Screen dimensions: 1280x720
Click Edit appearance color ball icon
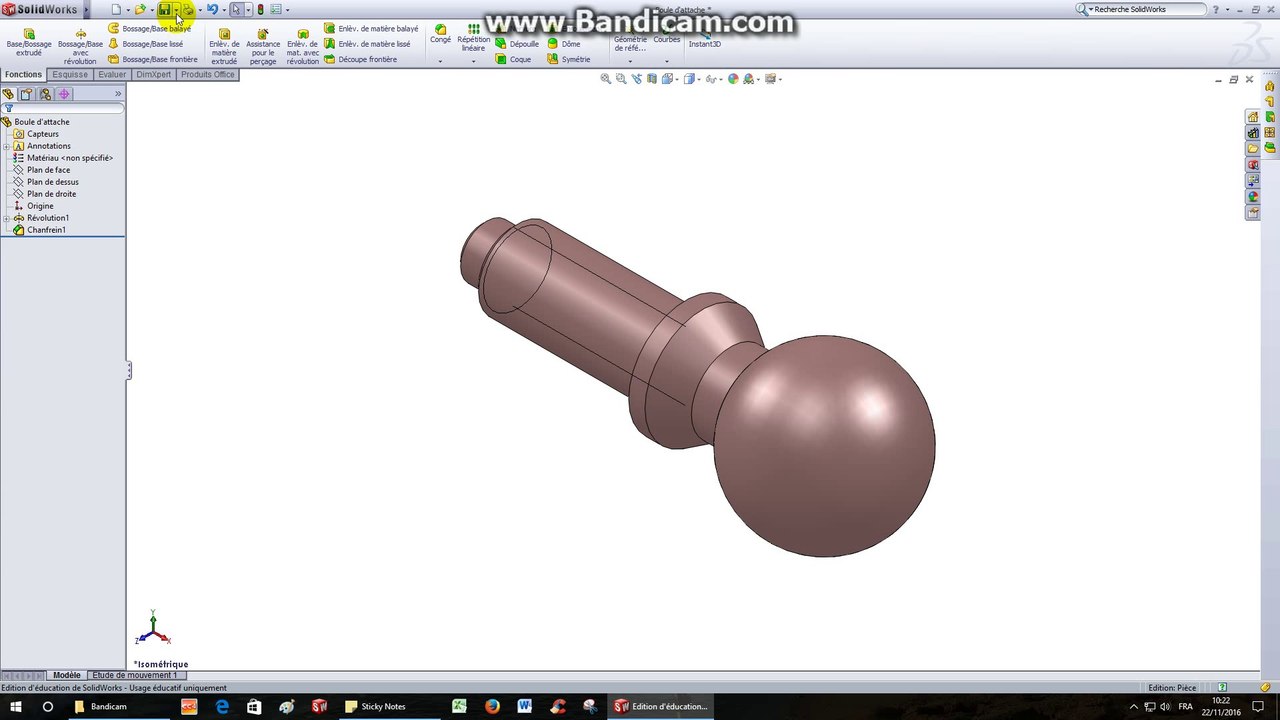[x=733, y=79]
